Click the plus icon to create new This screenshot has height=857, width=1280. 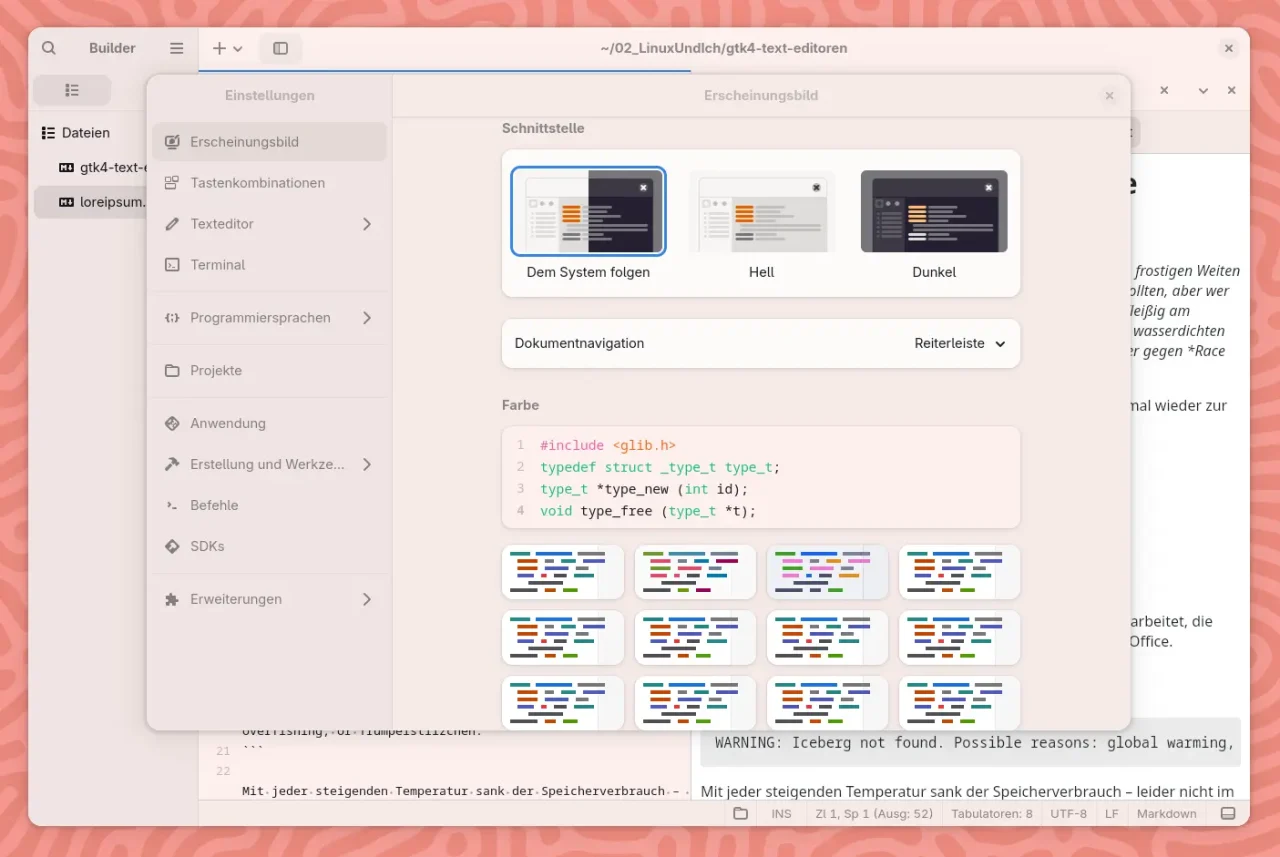click(x=220, y=48)
